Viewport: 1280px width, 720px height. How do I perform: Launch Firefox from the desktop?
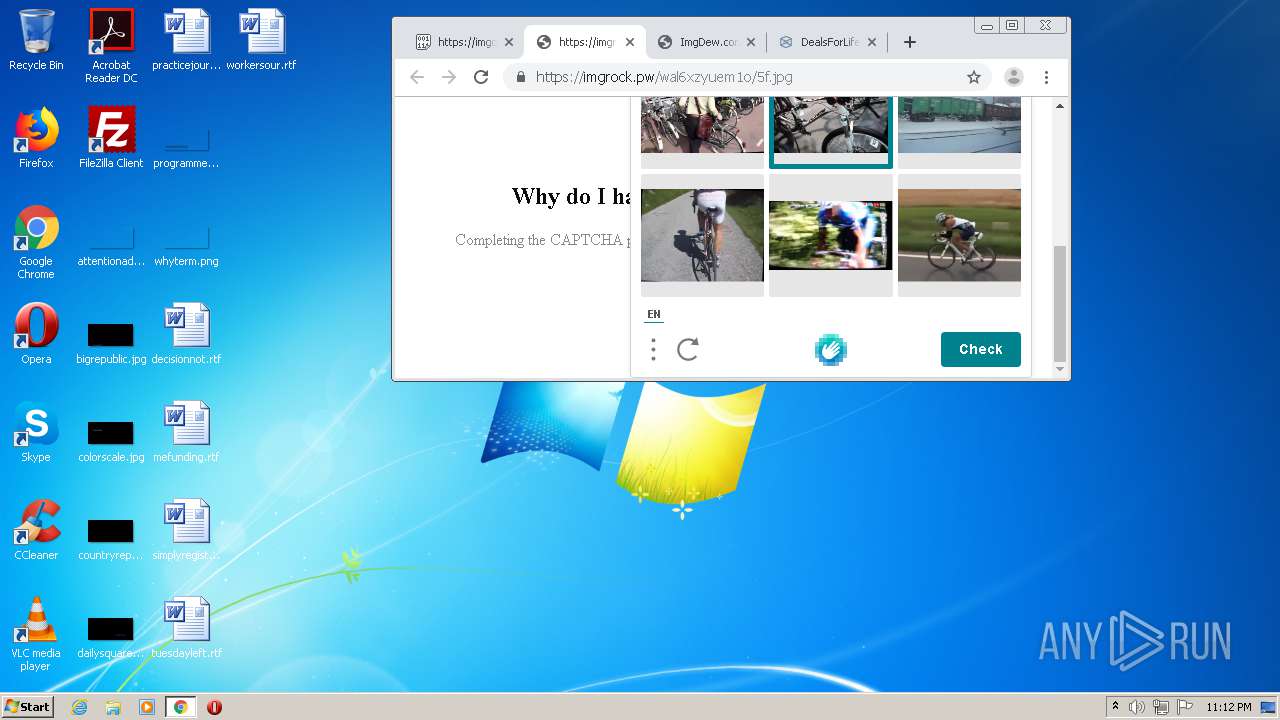pos(36,138)
